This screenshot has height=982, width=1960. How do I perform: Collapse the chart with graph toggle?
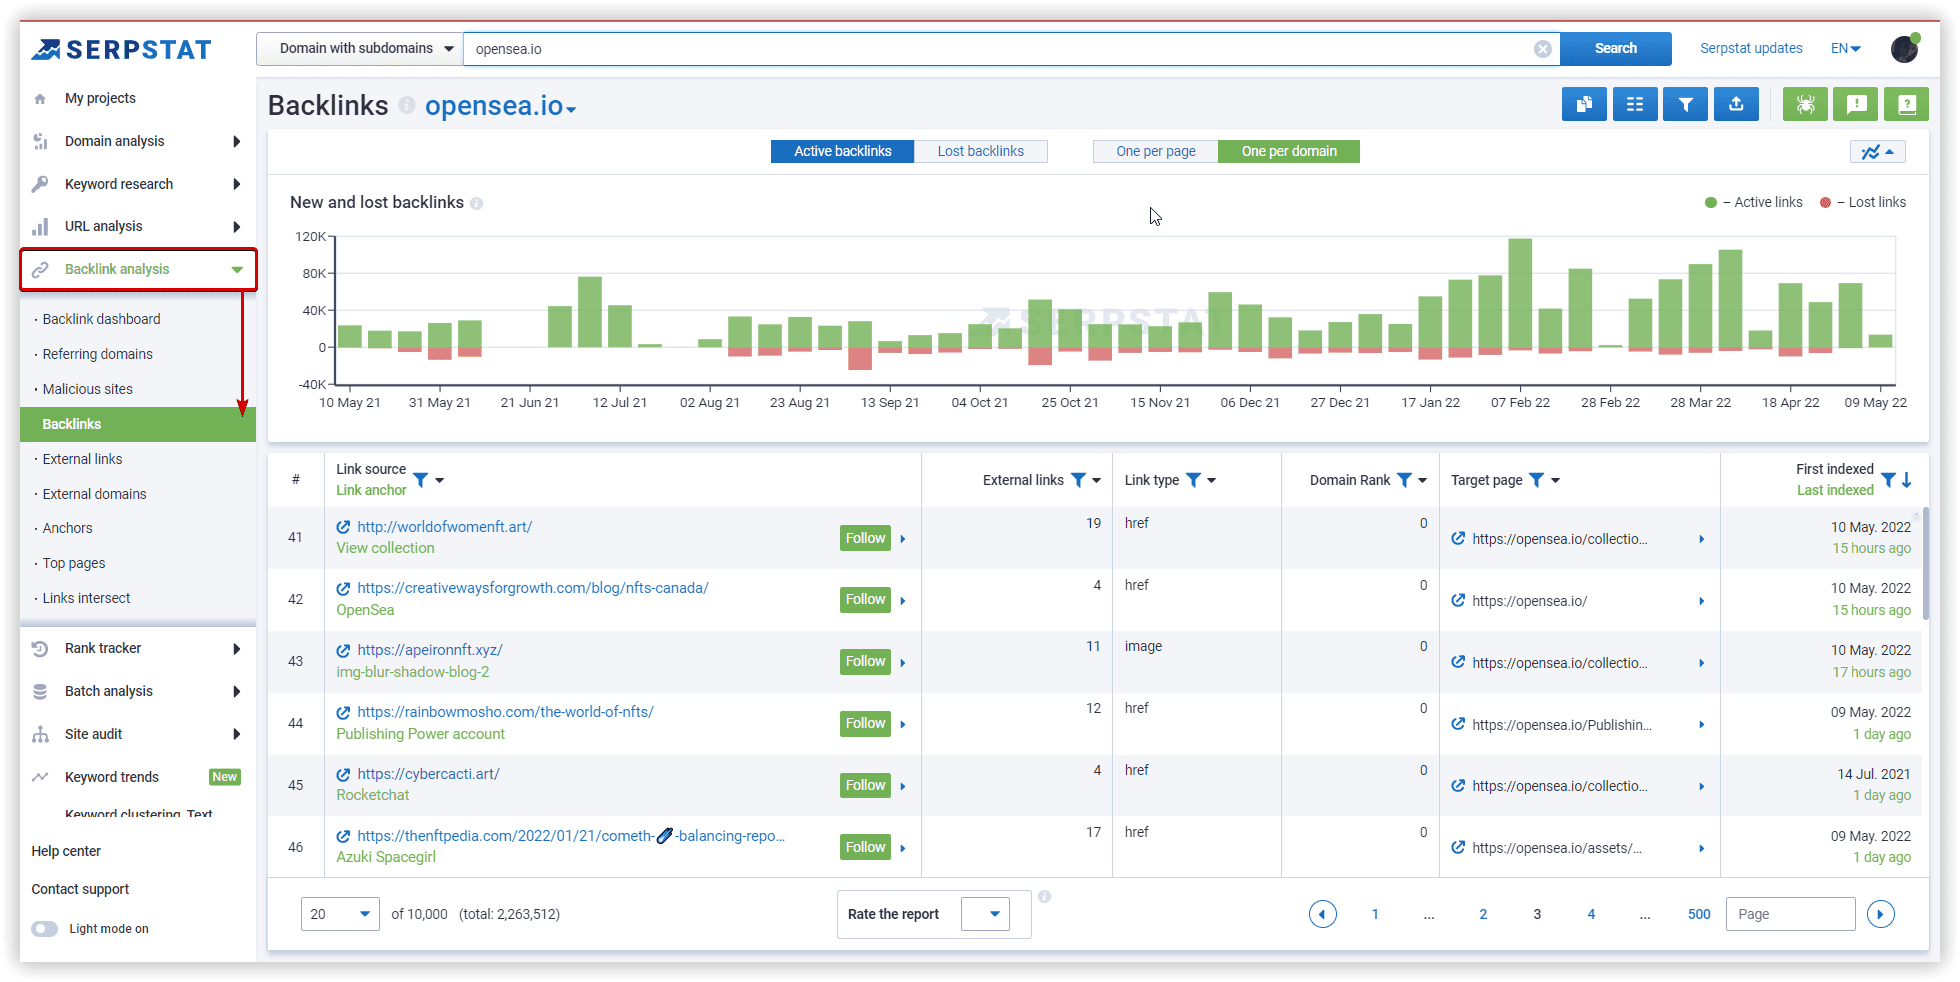pos(1877,152)
